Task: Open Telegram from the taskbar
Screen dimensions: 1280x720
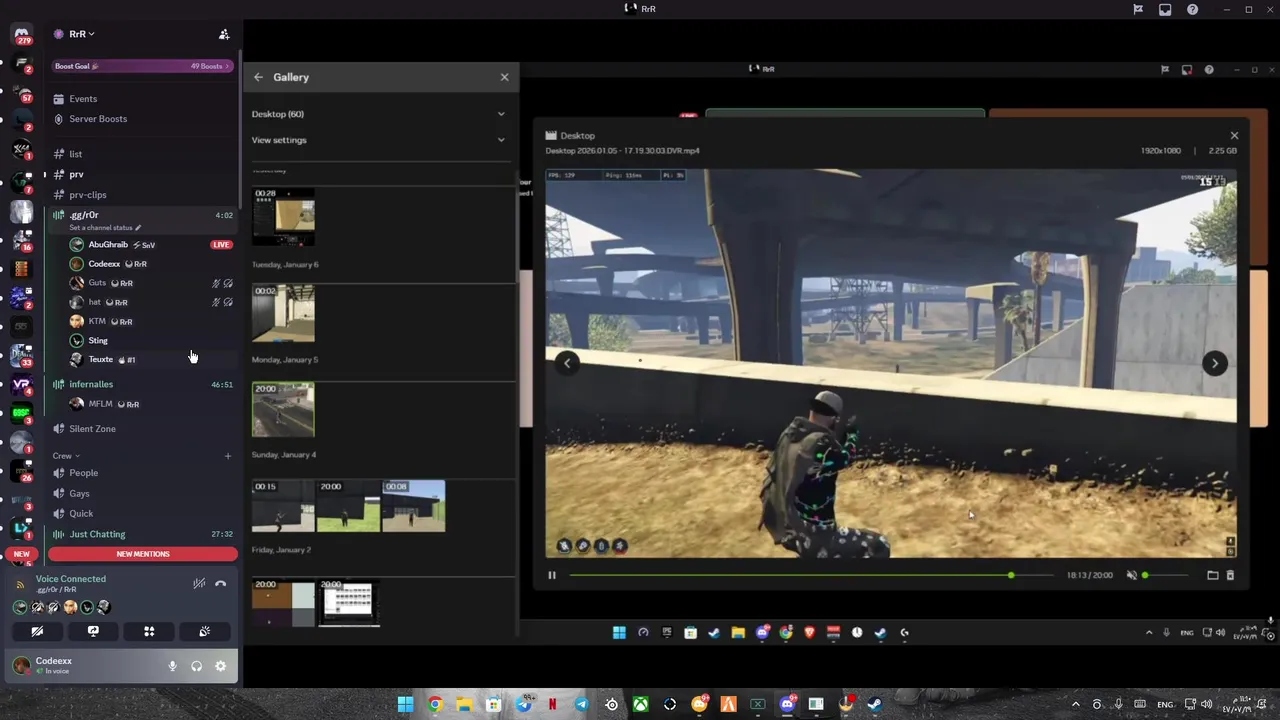Action: [582, 704]
